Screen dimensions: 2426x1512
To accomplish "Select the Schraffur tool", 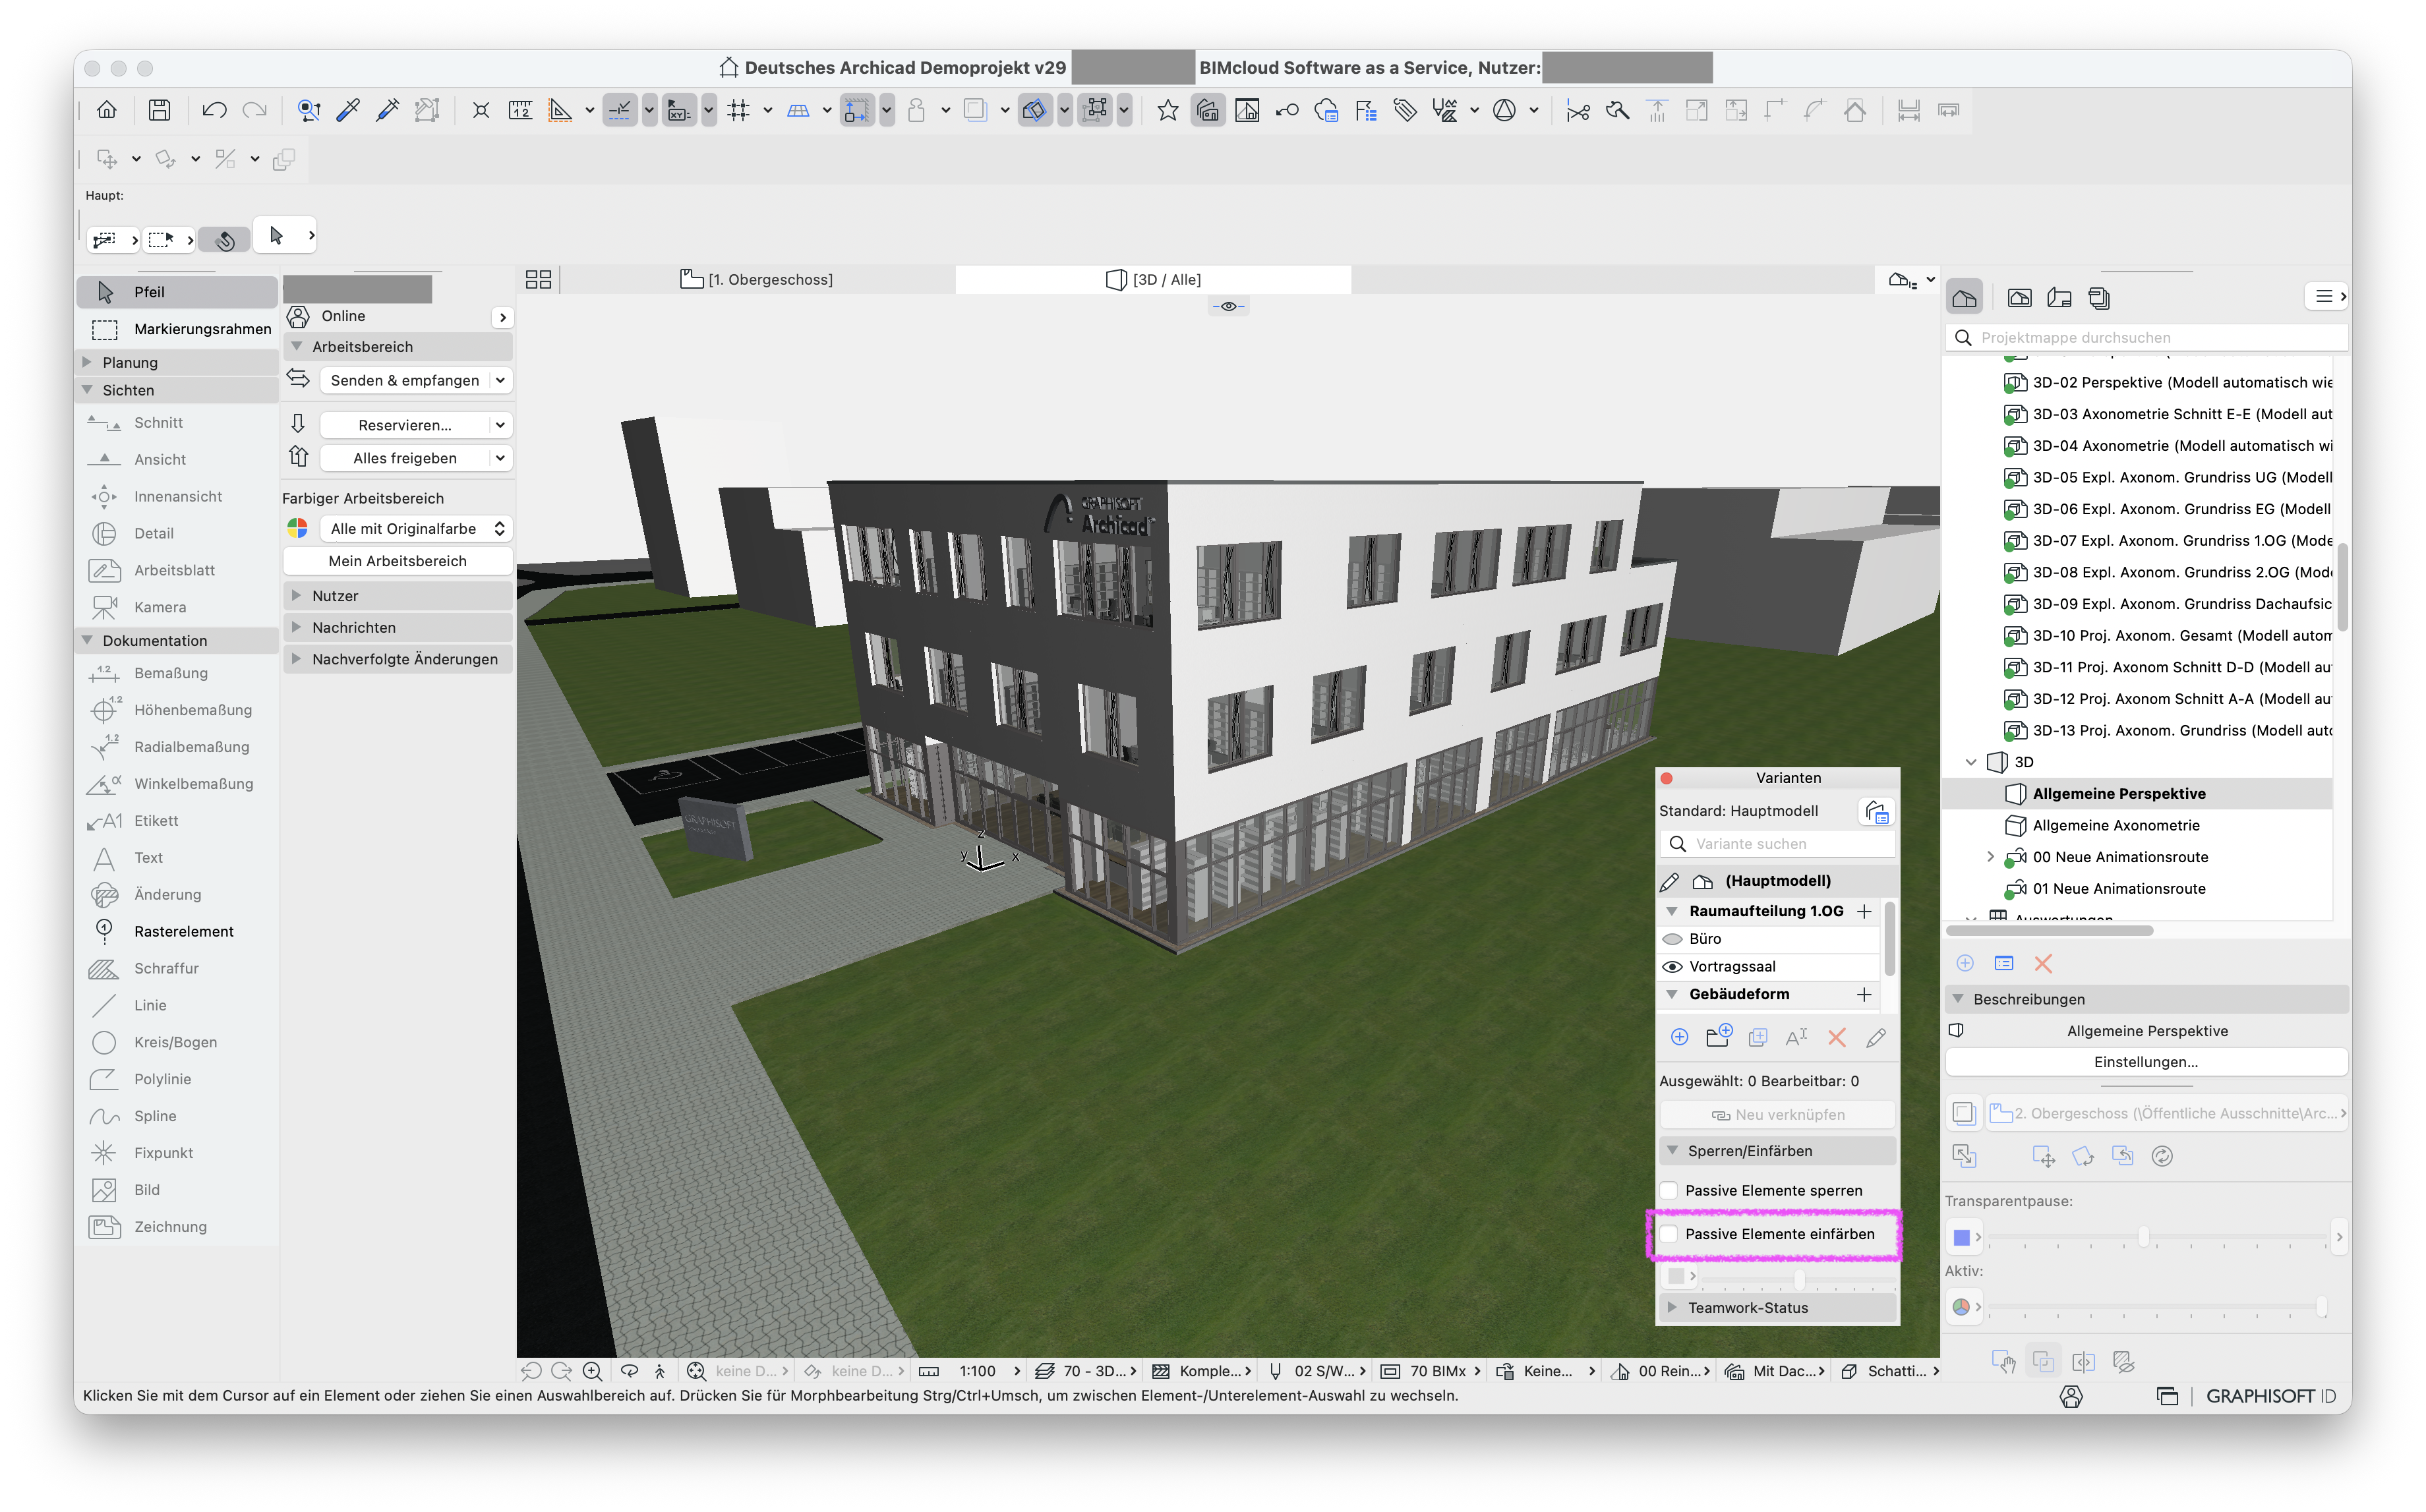I will [x=178, y=968].
